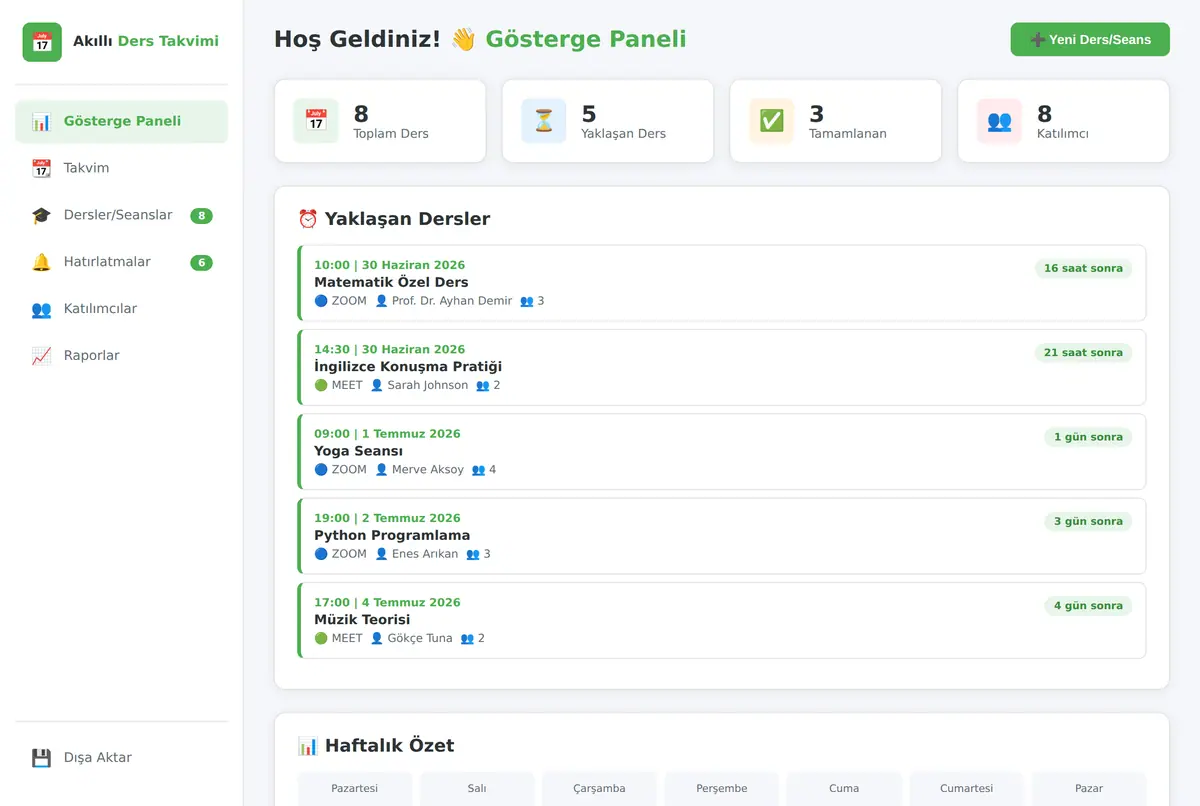Go to Katılımcılar in the sidebar
Screen dimensions: 1200x806
click(121, 309)
